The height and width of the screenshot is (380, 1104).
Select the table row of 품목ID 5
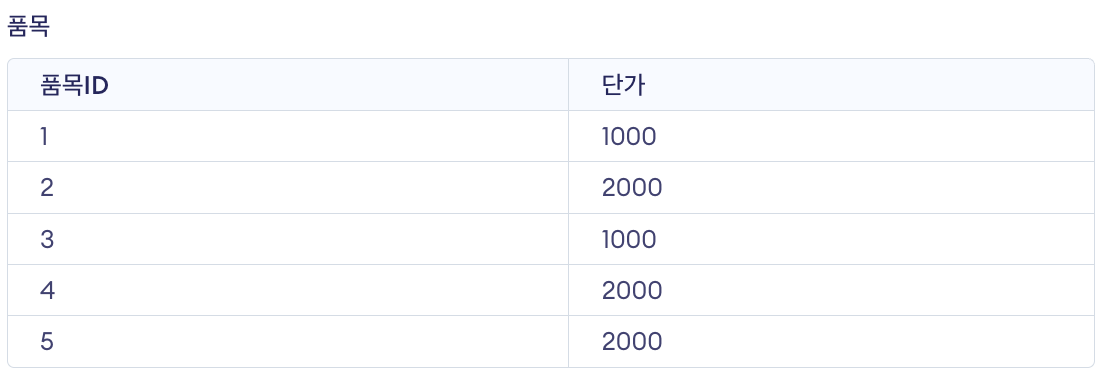click(x=551, y=342)
